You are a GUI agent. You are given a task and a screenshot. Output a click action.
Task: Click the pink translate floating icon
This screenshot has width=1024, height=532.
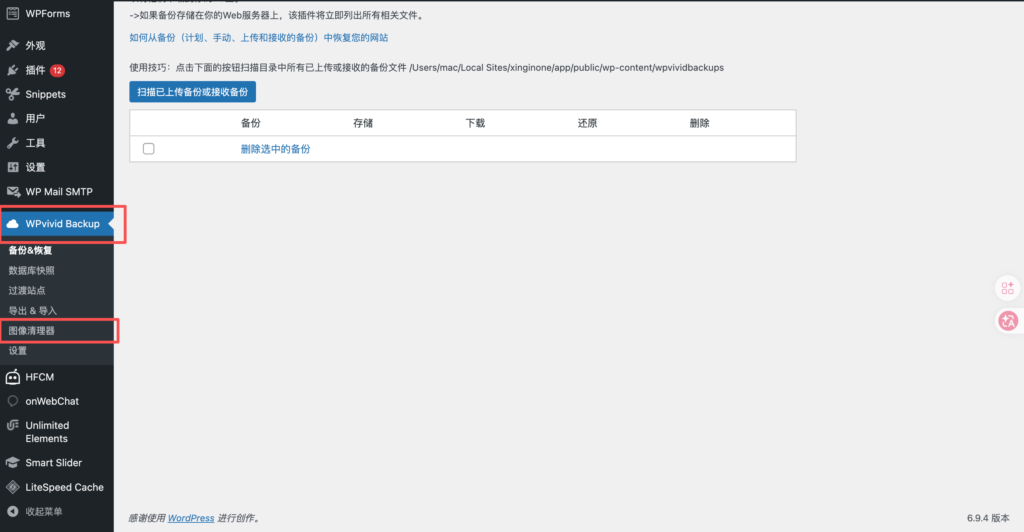click(1008, 321)
